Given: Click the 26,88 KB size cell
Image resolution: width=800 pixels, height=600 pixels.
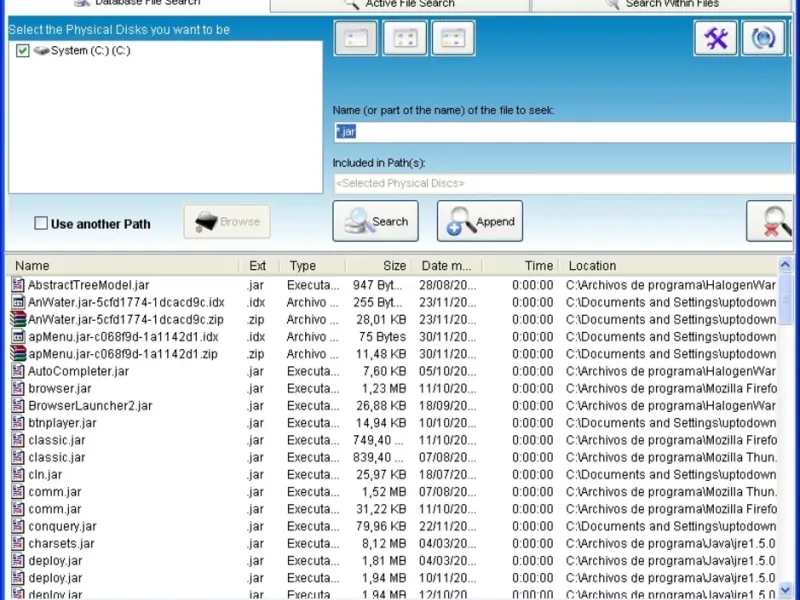Looking at the screenshot, I should (381, 406).
